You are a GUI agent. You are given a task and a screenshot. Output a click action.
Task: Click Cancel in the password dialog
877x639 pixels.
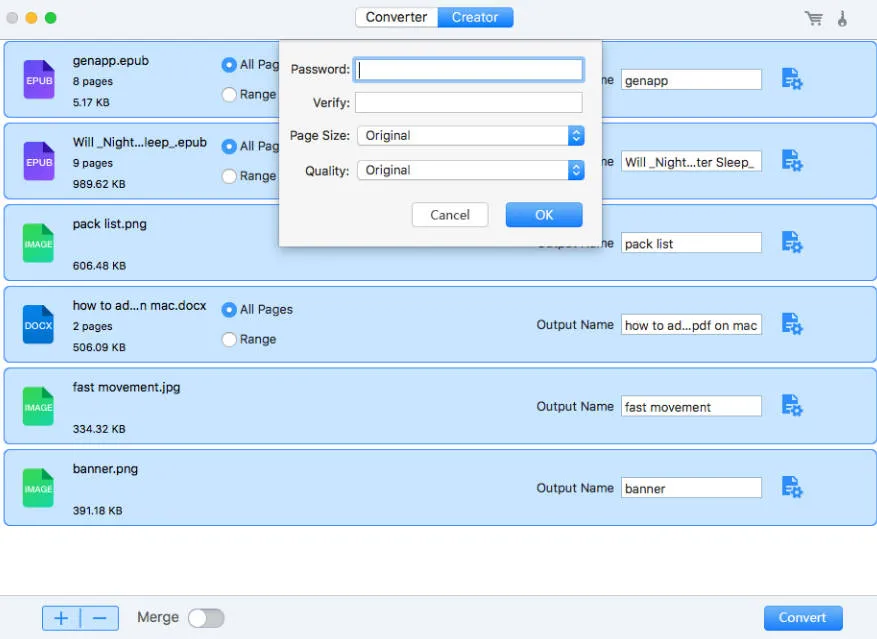450,215
